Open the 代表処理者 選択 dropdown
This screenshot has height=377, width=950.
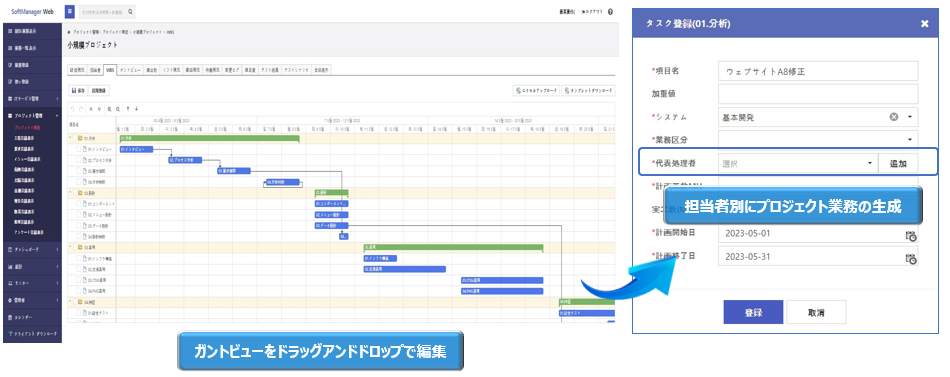tap(797, 164)
